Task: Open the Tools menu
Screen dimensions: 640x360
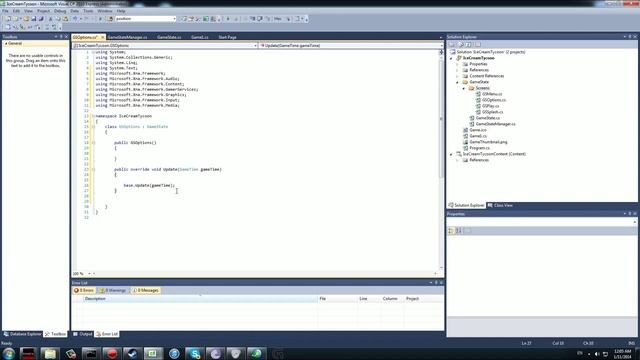Action: 88,11
